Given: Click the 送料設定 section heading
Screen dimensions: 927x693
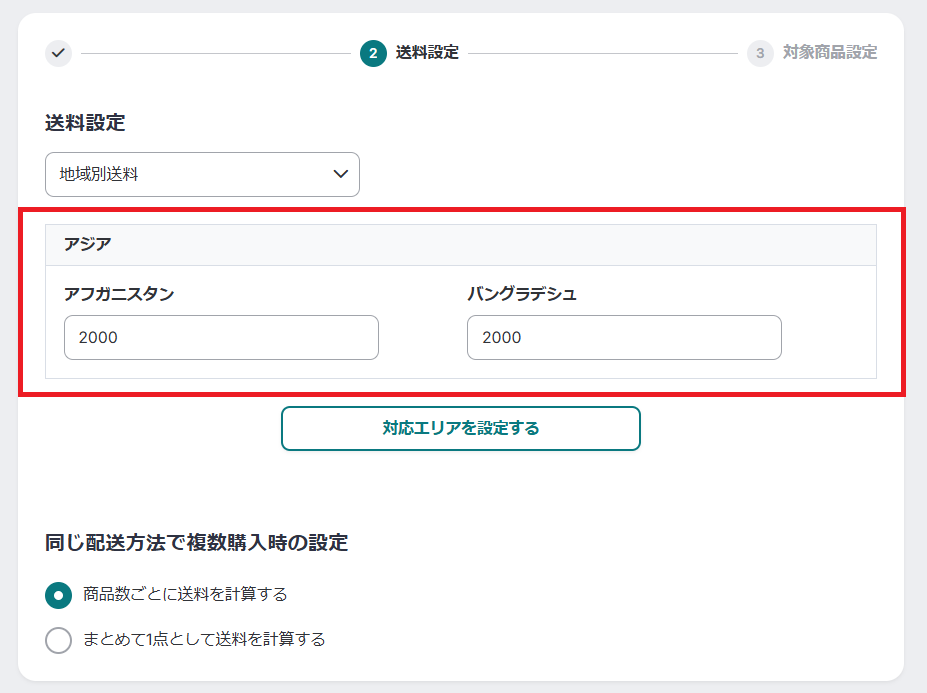Looking at the screenshot, I should point(85,123).
